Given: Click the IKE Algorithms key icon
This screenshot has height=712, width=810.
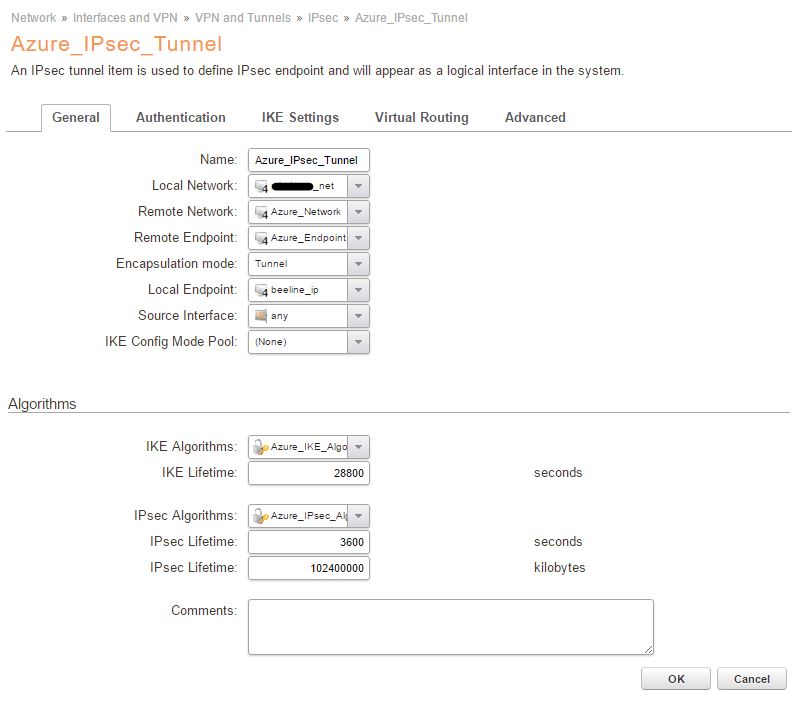Looking at the screenshot, I should tap(261, 447).
